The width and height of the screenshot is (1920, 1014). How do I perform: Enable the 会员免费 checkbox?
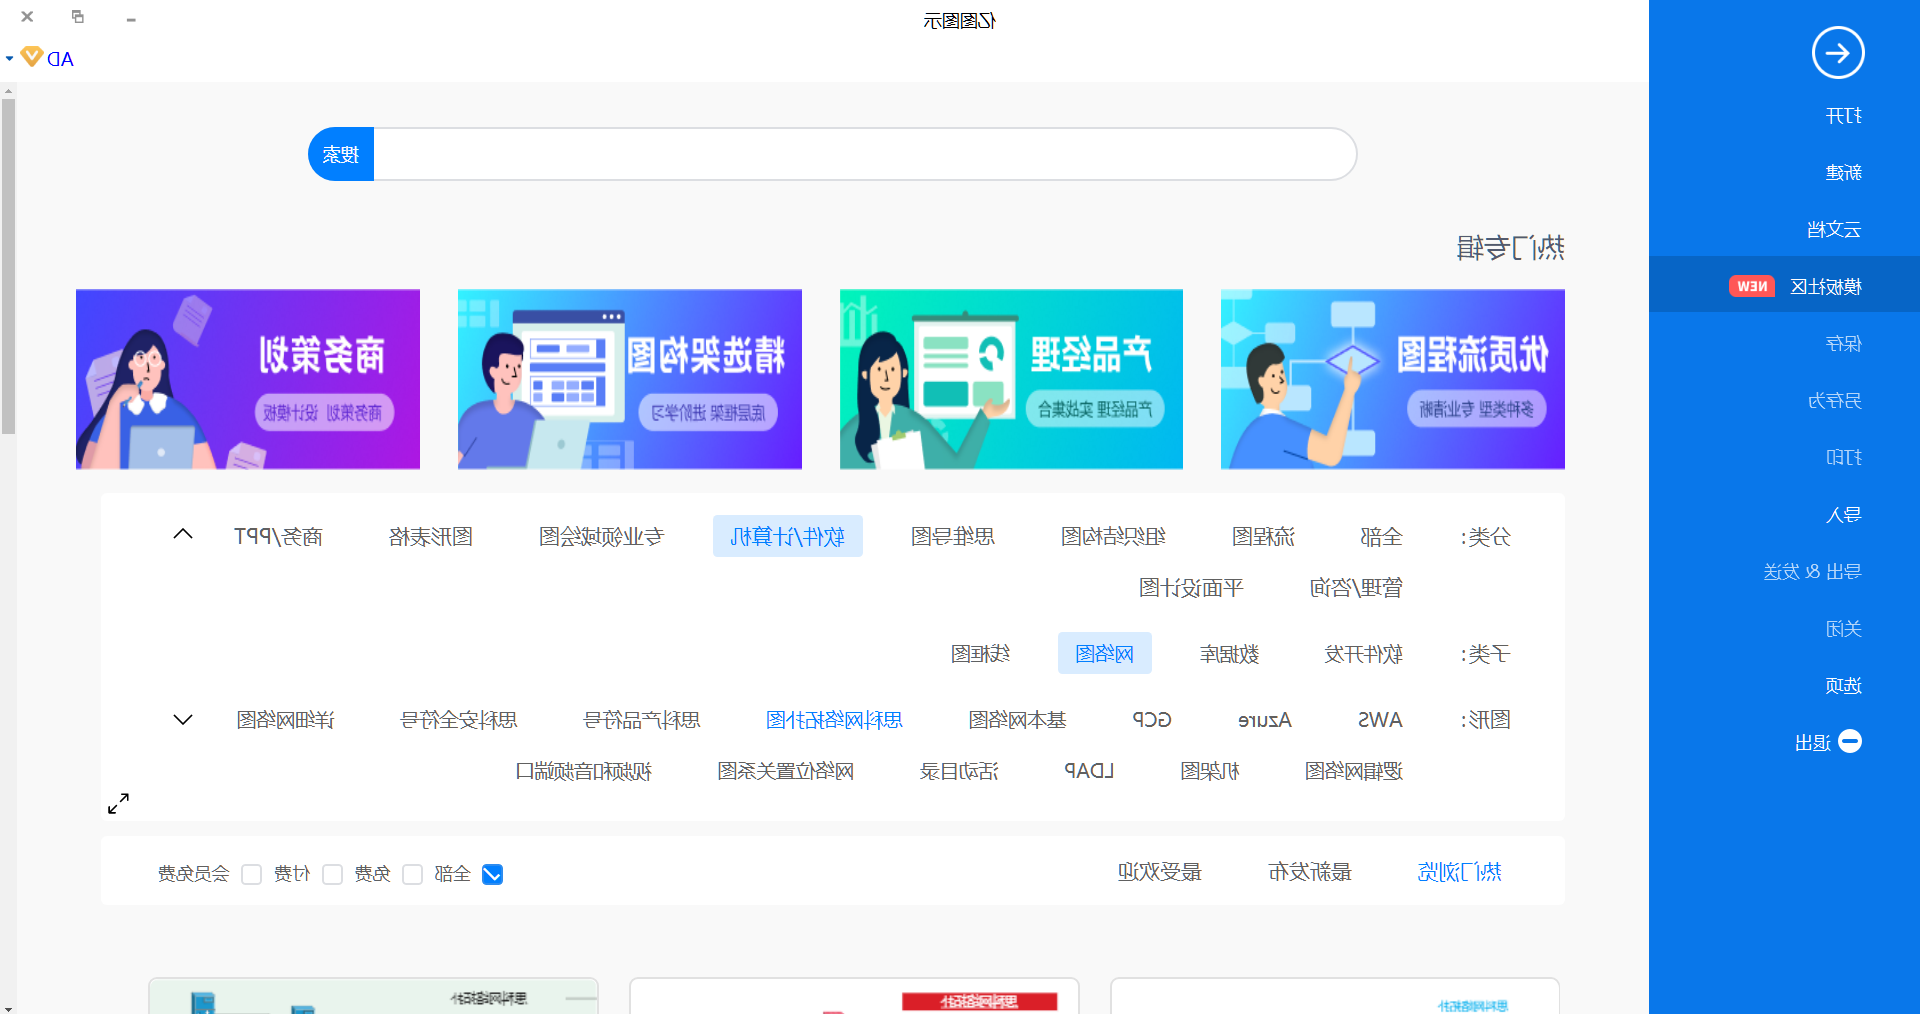[x=252, y=875]
